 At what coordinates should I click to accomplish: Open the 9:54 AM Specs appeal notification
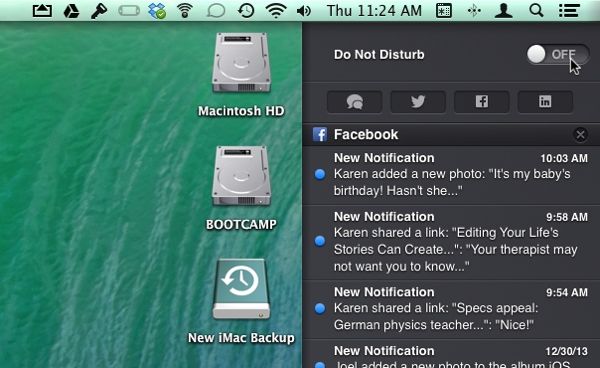click(451, 309)
